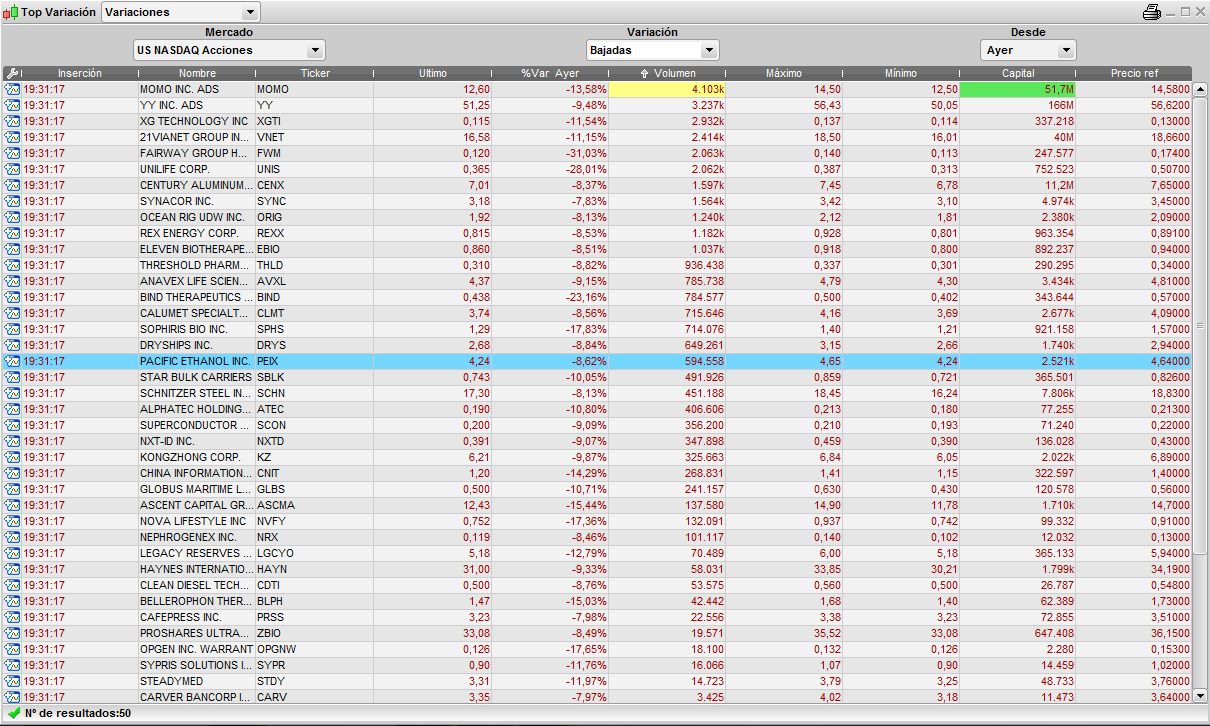Click highlighted volume 4.103k cell
The width and height of the screenshot is (1210, 726).
pos(667,89)
